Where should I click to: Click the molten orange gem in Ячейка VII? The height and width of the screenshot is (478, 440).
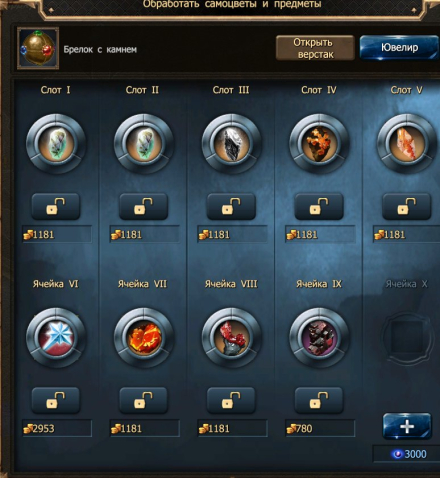(x=144, y=338)
